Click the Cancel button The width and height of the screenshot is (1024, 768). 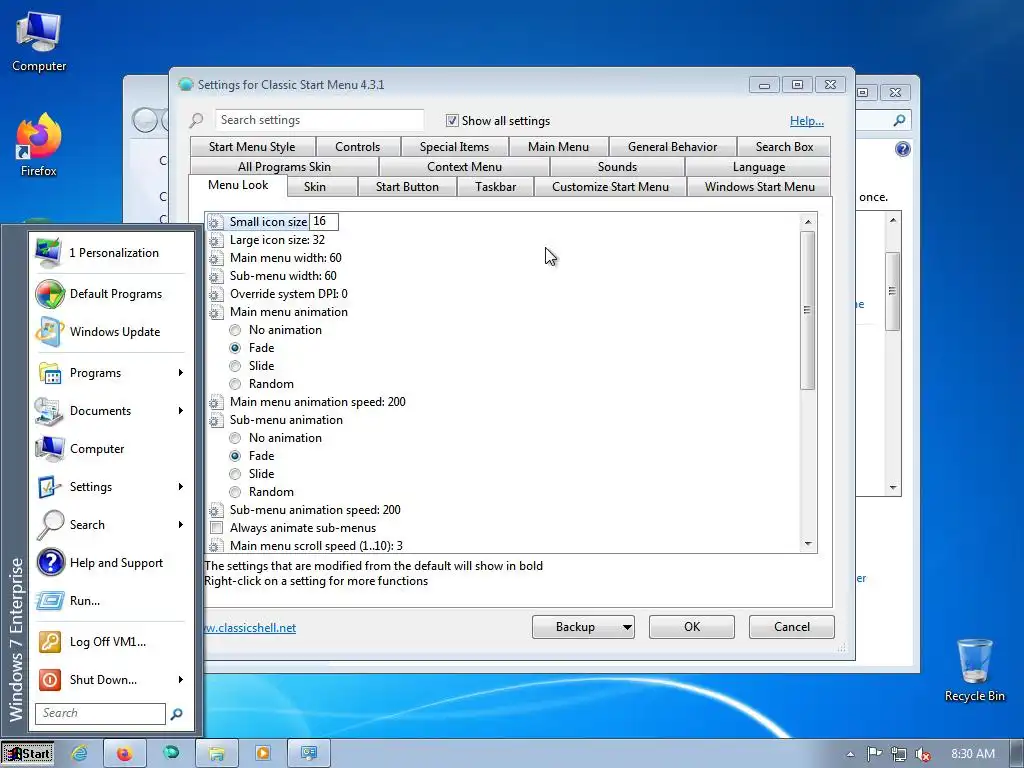[792, 627]
